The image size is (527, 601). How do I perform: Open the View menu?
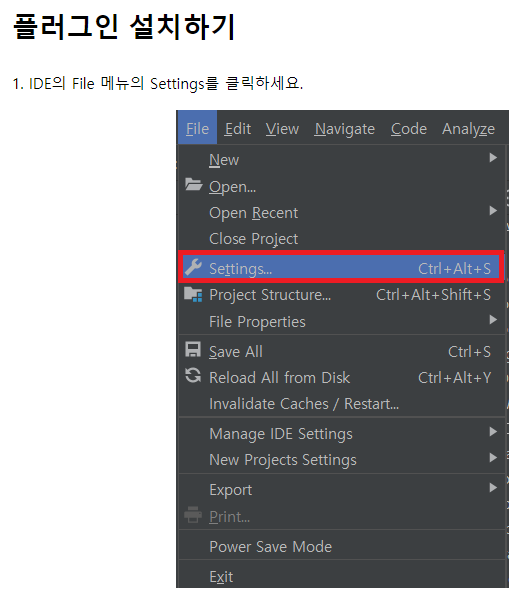pyautogui.click(x=282, y=128)
